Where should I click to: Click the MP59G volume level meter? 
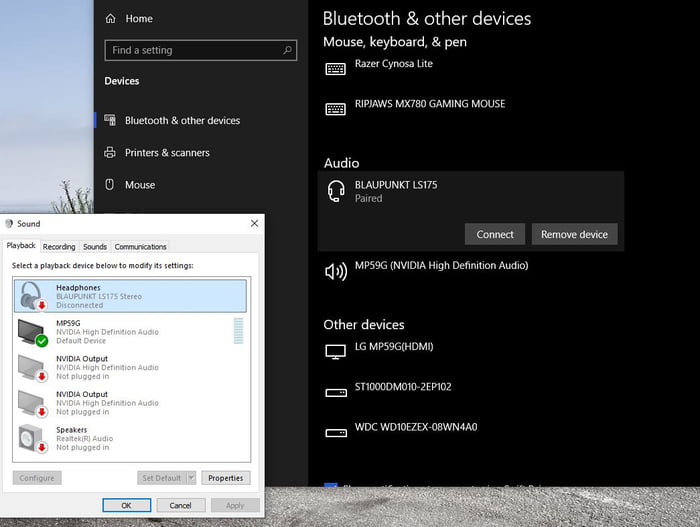(x=238, y=331)
